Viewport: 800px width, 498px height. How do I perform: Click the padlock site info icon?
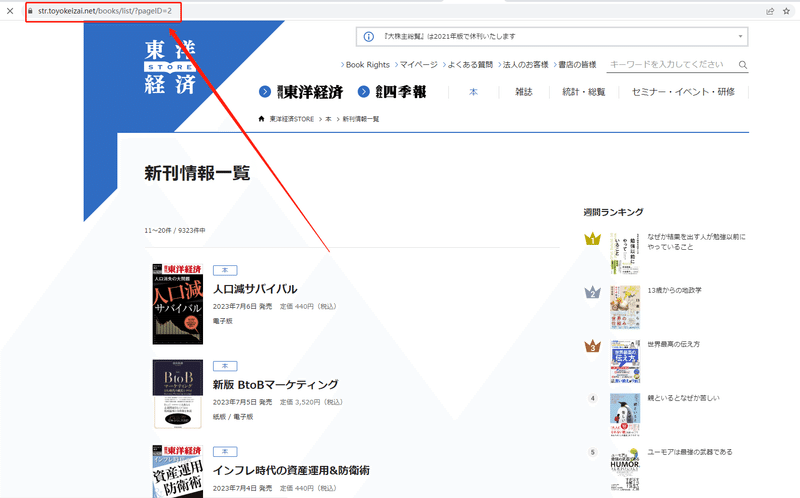click(31, 11)
